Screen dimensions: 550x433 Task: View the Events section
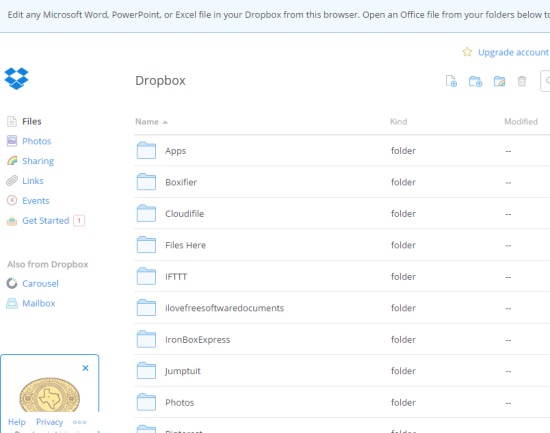(36, 201)
